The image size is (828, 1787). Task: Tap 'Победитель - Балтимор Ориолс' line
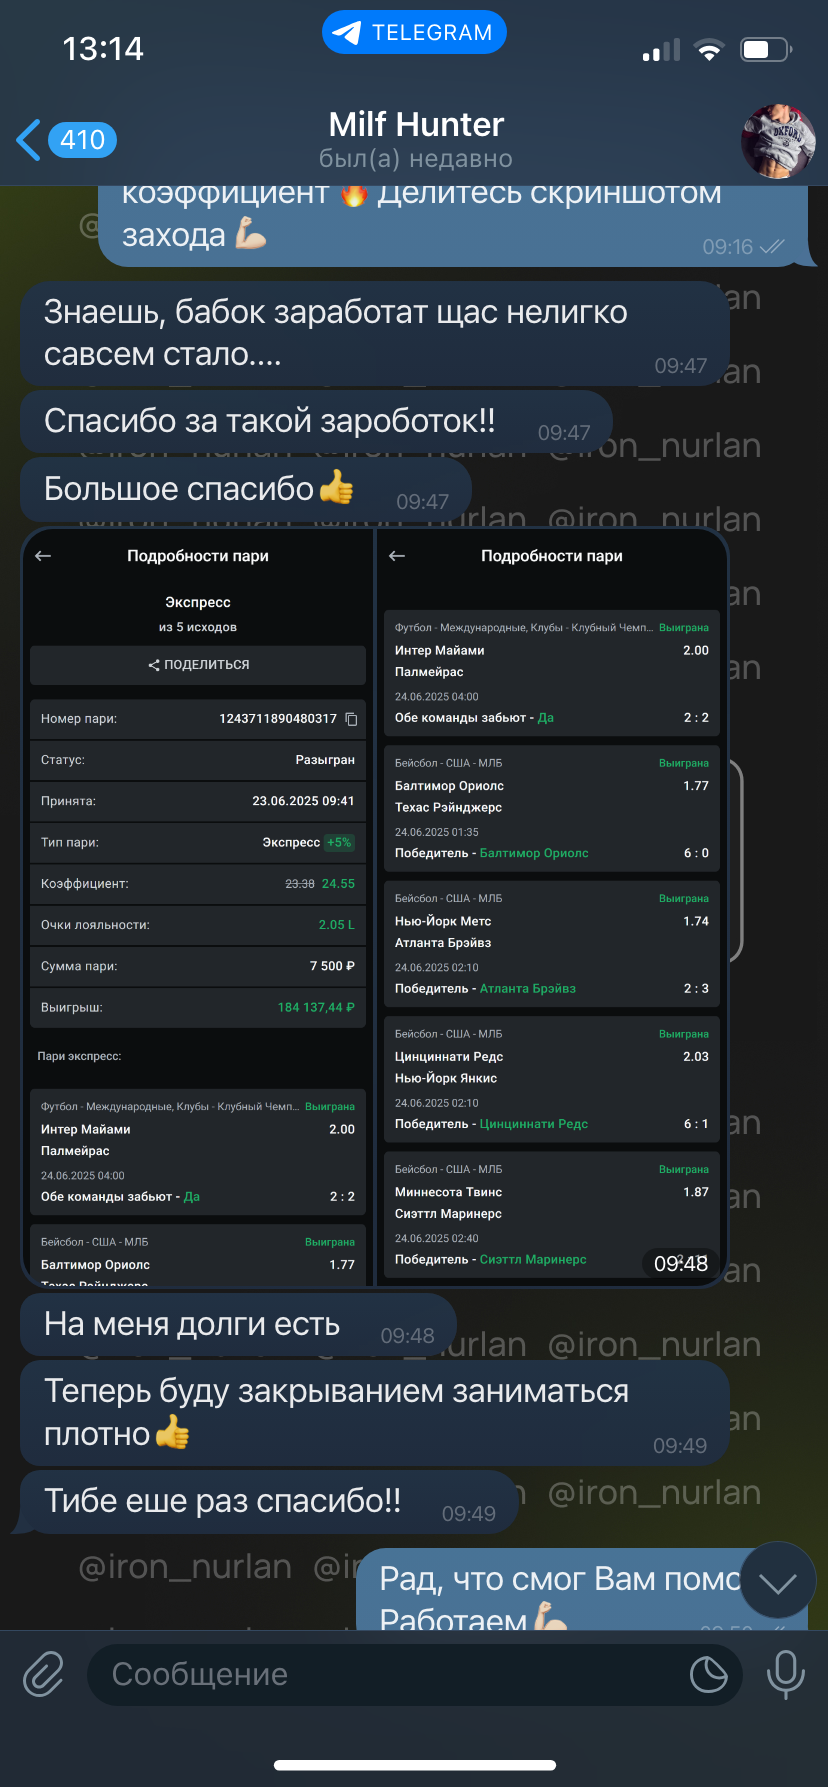pyautogui.click(x=492, y=853)
